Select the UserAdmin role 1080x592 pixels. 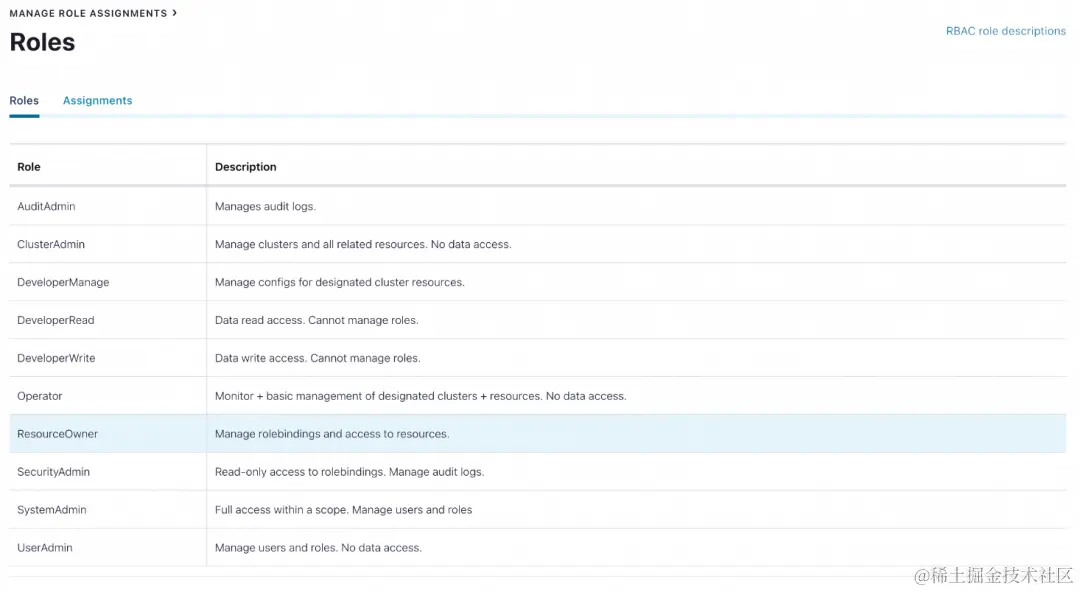tap(45, 548)
